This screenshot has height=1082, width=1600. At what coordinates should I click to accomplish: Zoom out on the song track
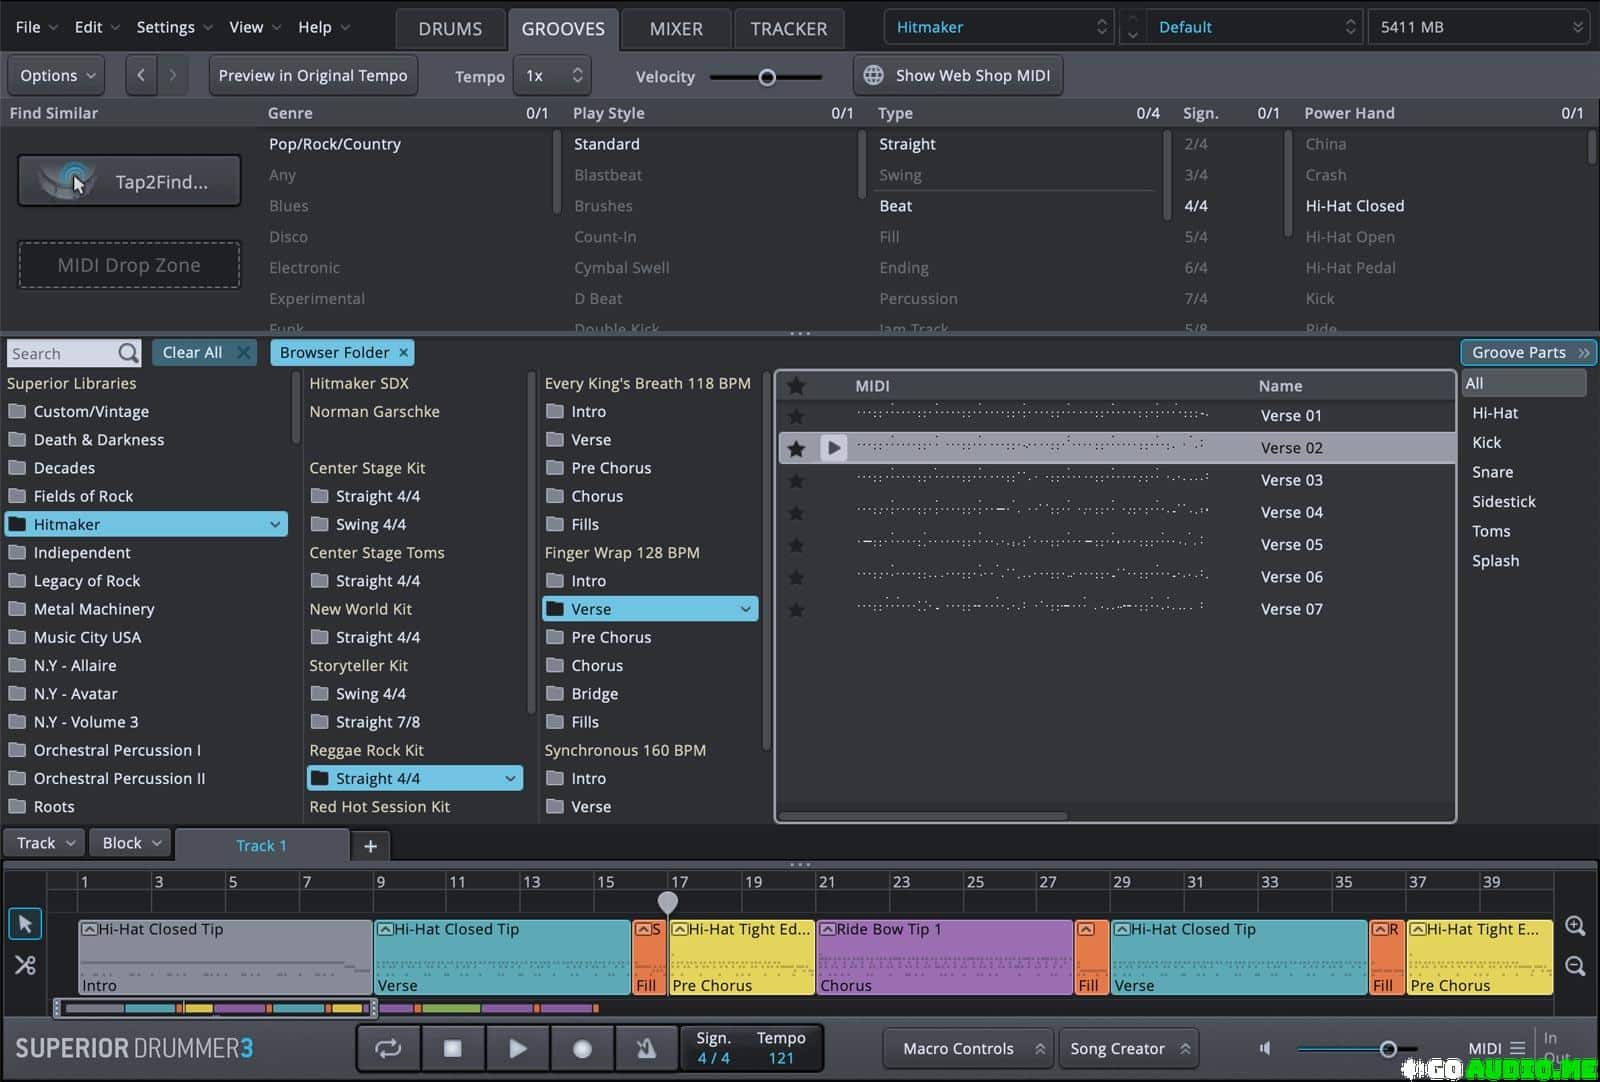[x=1575, y=966]
